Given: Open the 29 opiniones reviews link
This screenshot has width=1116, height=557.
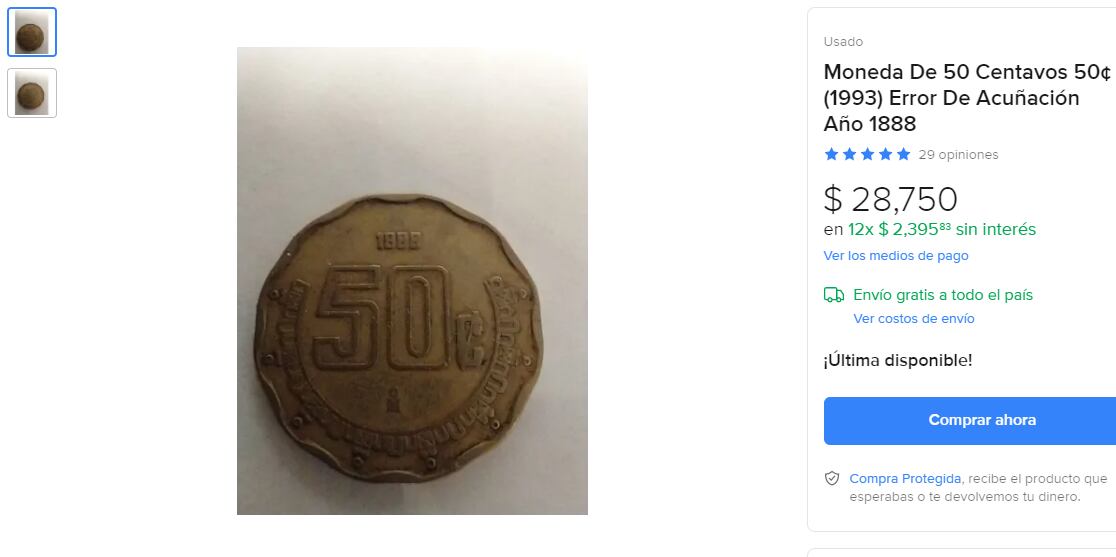Looking at the screenshot, I should [x=958, y=154].
